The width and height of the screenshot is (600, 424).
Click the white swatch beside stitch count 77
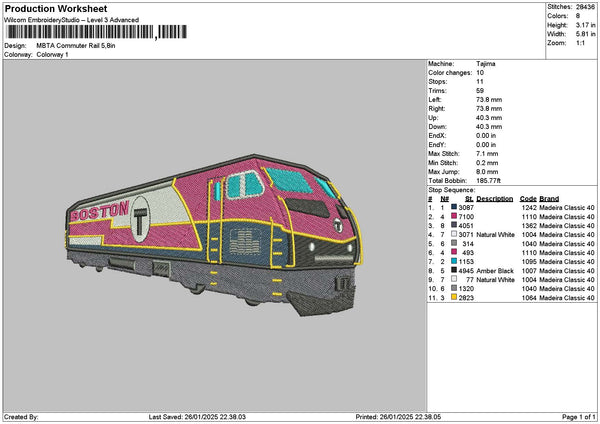[x=454, y=279]
